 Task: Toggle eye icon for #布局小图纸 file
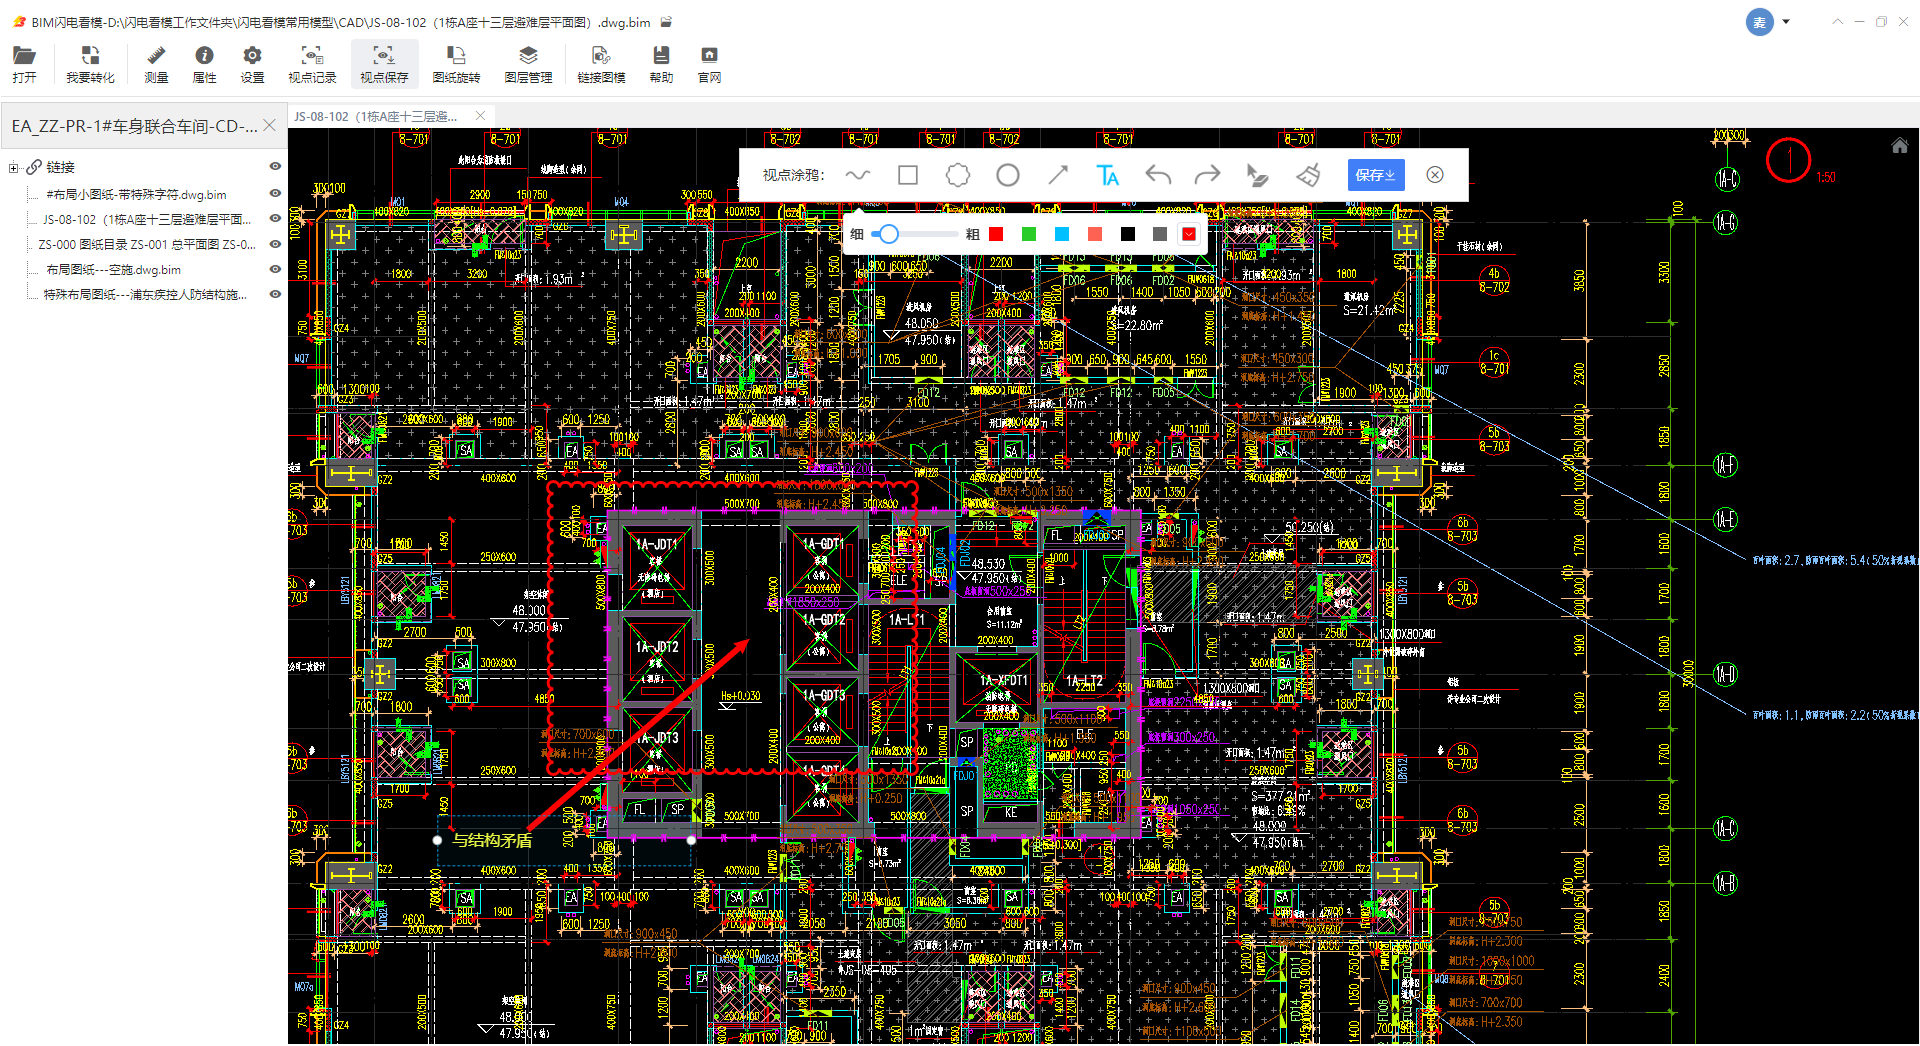(275, 194)
